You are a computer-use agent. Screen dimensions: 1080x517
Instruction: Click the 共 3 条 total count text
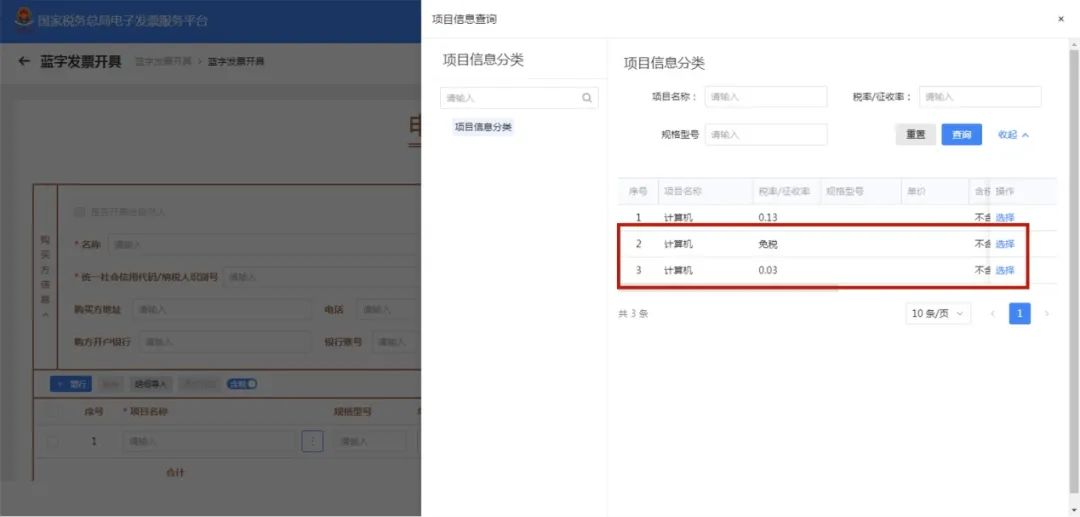click(x=634, y=314)
